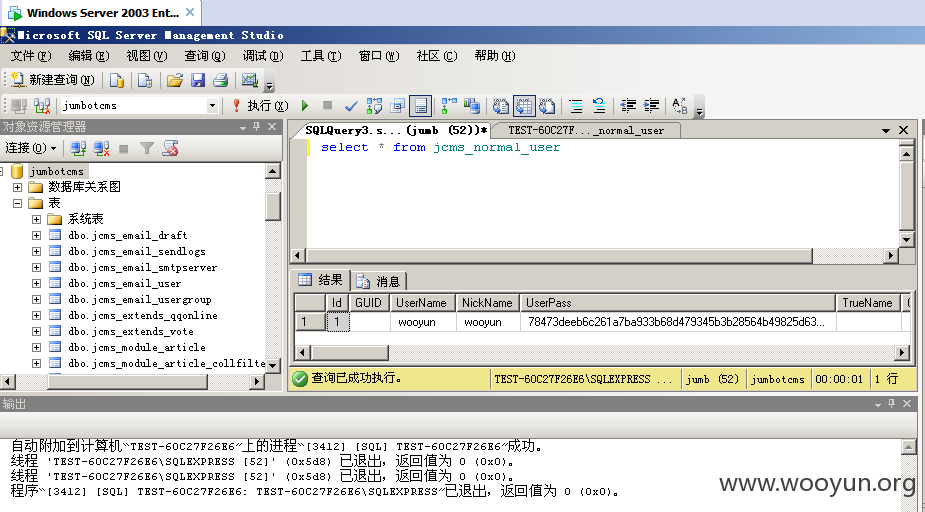Select dbo.jcms_email_user in the tree
Viewport: 925px width, 512px height.
[x=124, y=284]
